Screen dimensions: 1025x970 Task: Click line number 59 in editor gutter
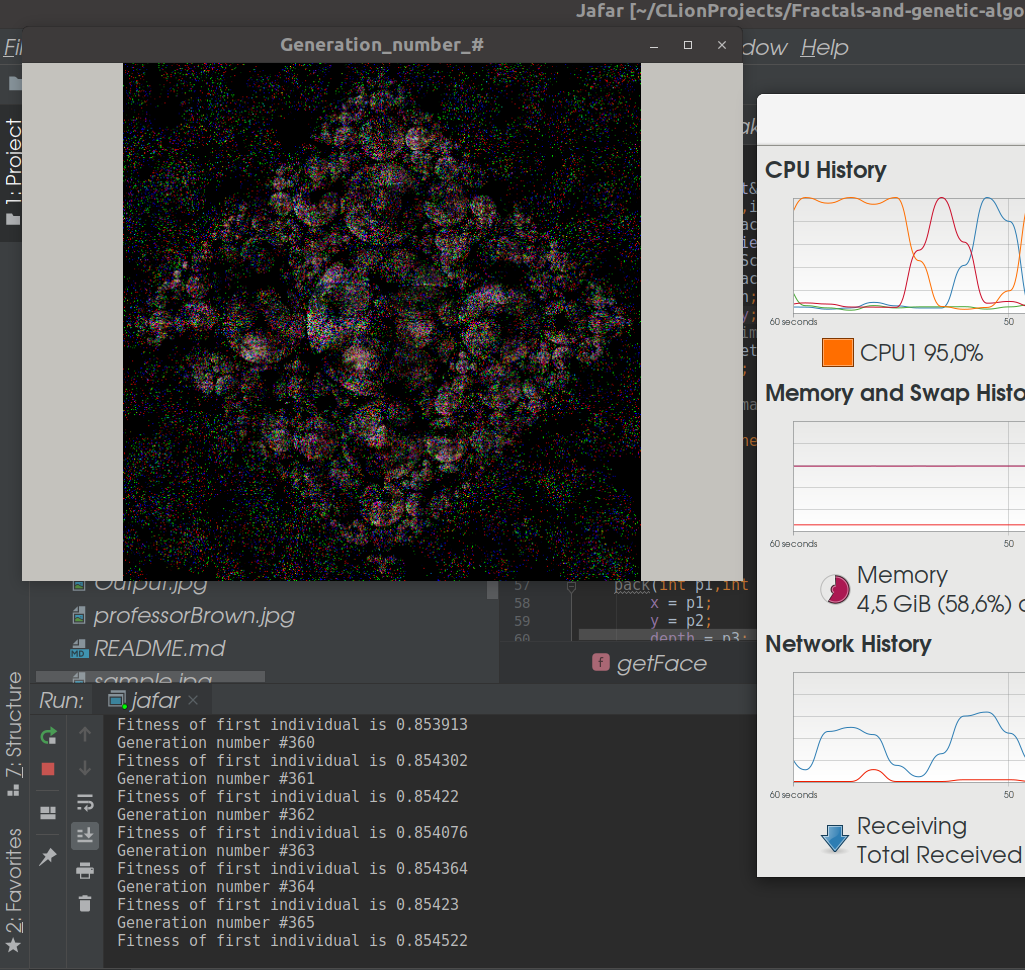click(x=522, y=621)
